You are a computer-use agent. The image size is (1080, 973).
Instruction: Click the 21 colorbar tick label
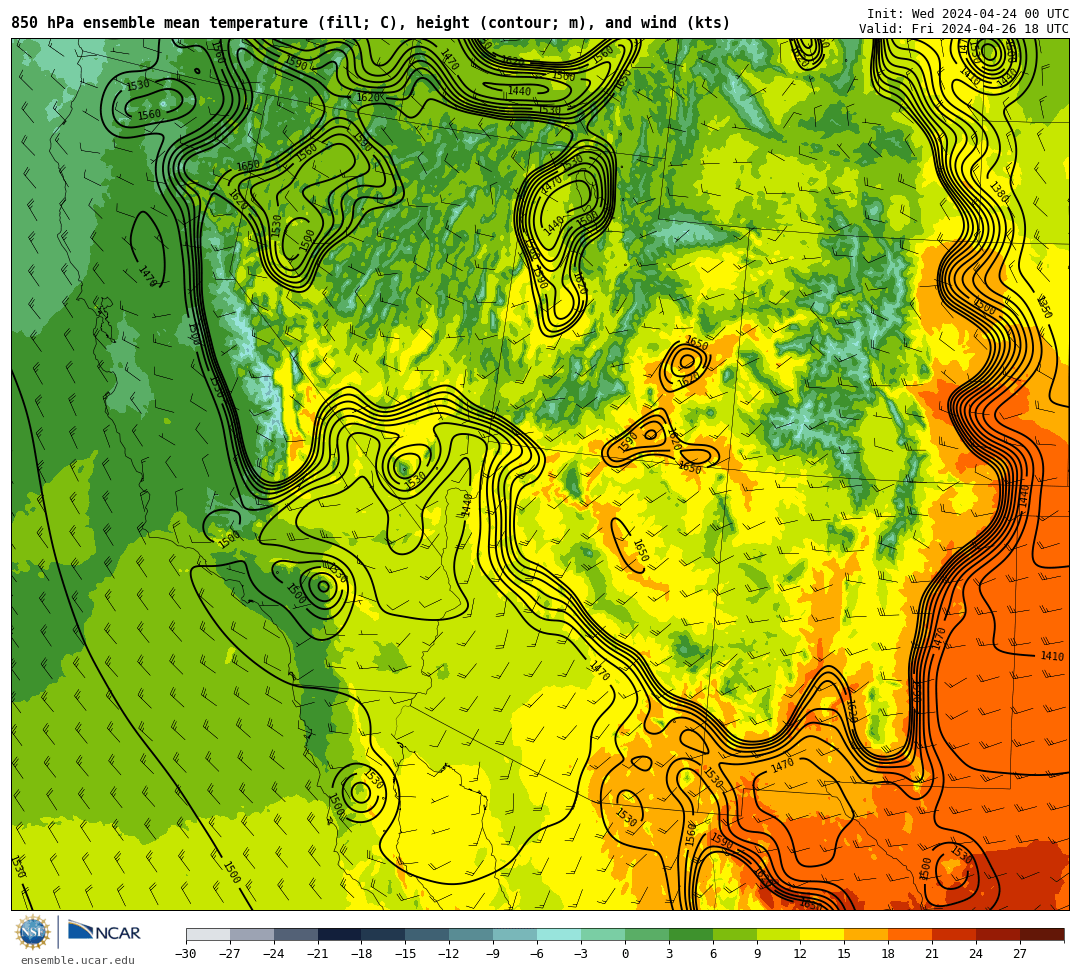coord(933,954)
